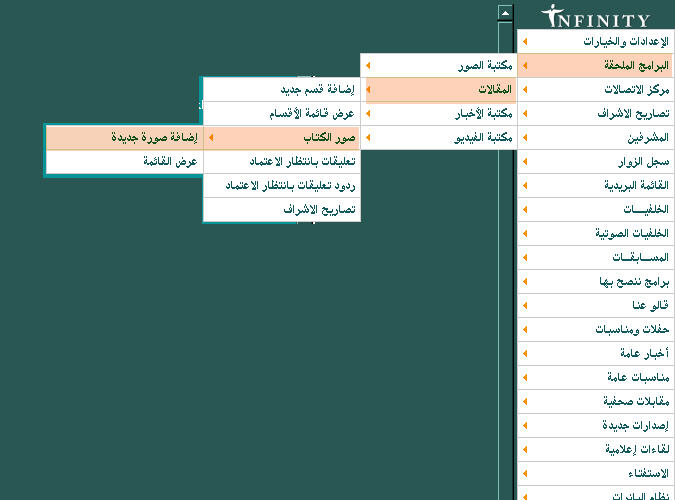Click arrow icon beside أخبار عامة
Image resolution: width=675 pixels, height=500 pixels.
pos(526,354)
